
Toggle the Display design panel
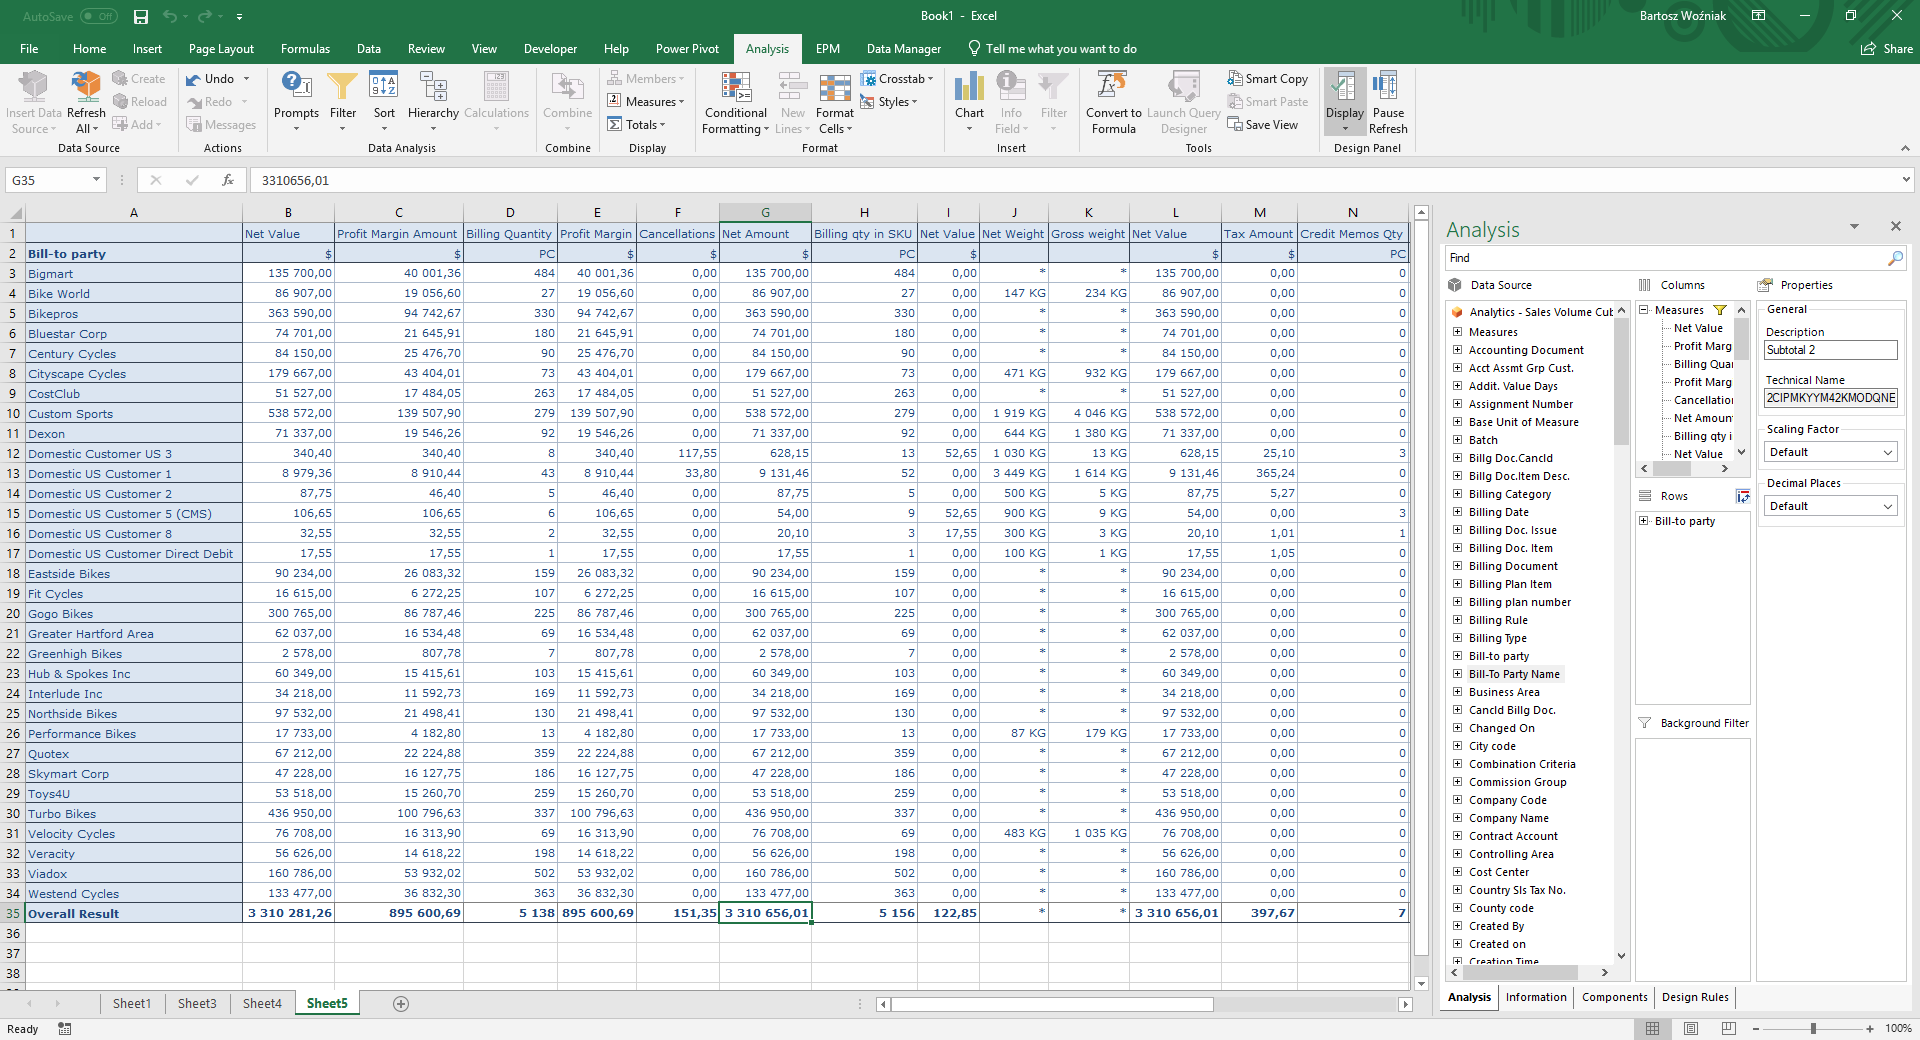[1344, 100]
